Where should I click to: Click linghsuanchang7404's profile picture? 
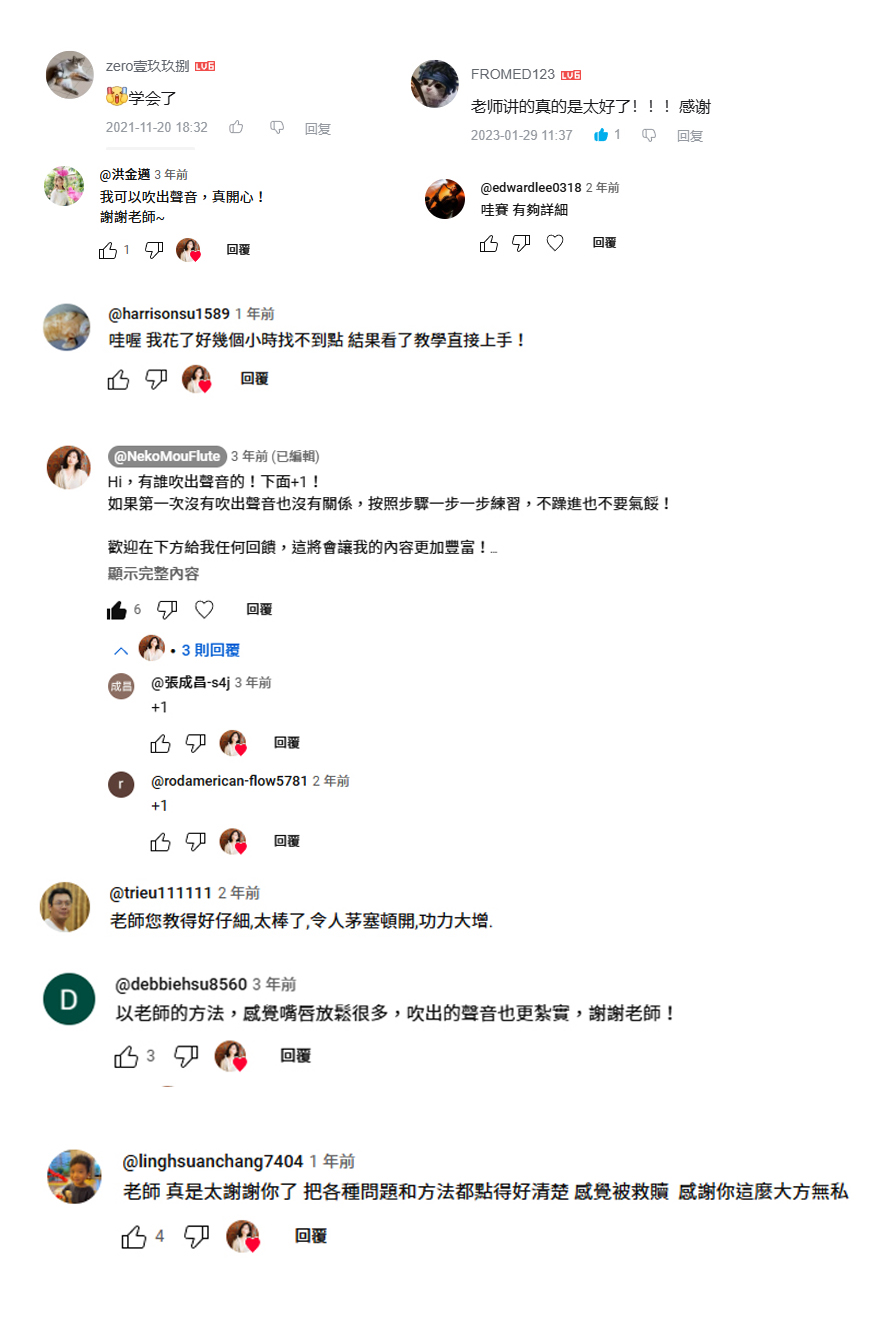coord(75,1177)
